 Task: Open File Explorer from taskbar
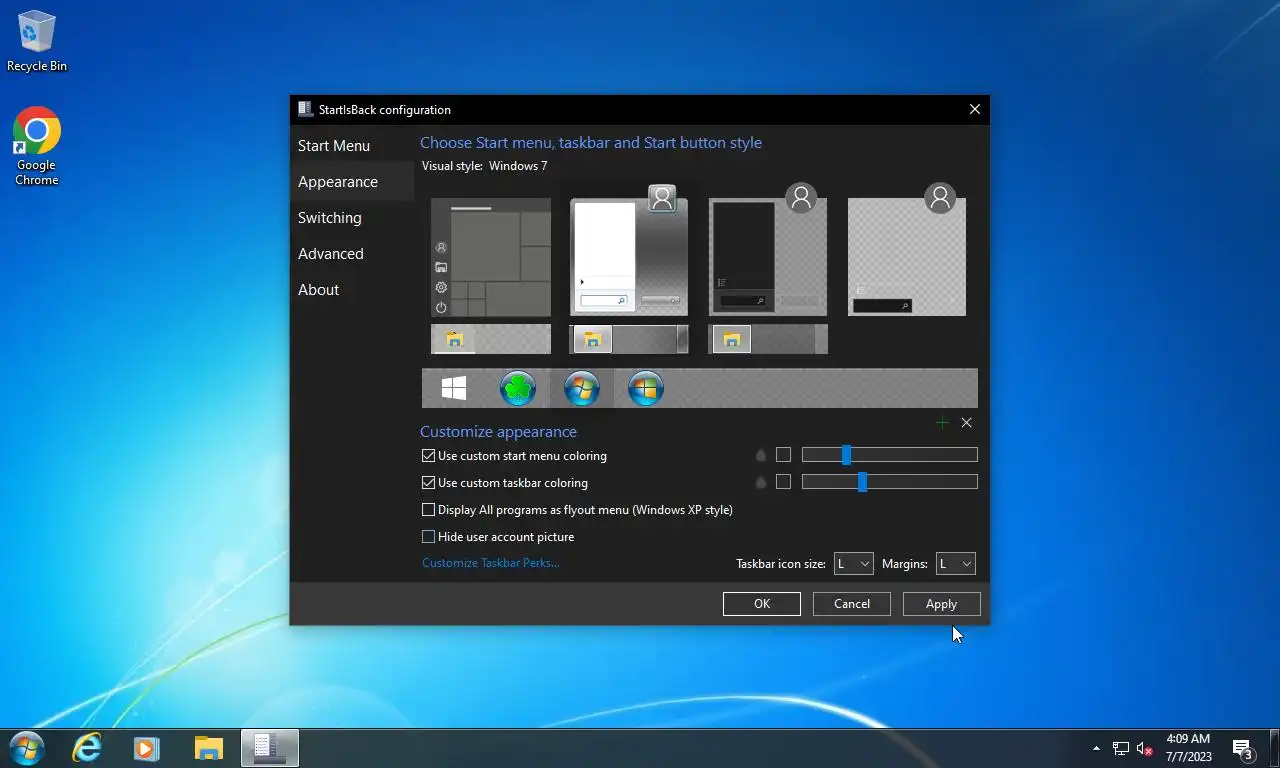tap(208, 748)
